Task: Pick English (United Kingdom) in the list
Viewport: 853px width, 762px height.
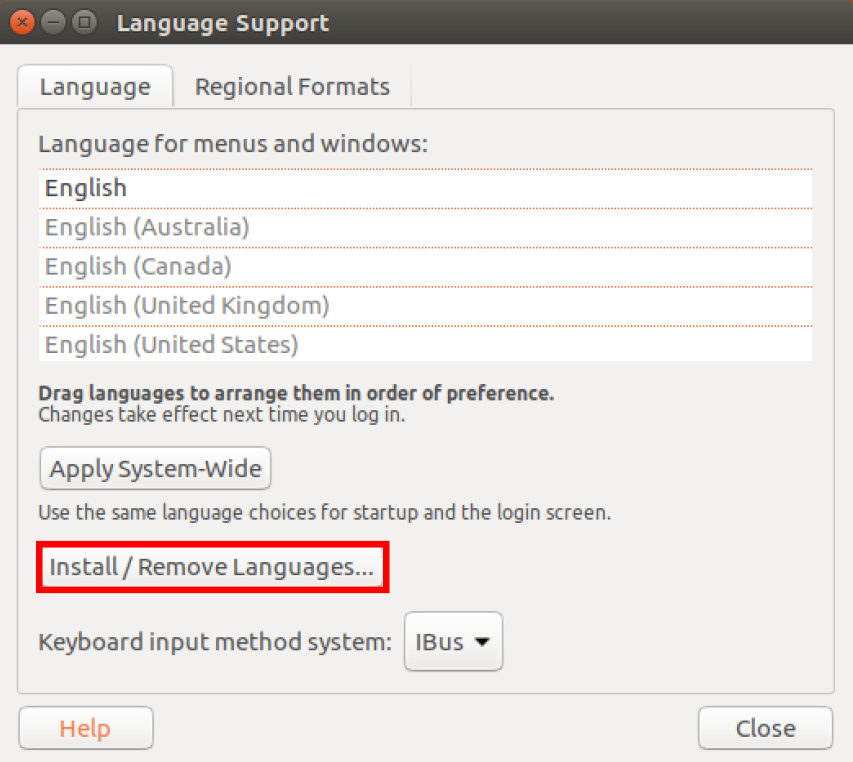Action: tap(187, 305)
